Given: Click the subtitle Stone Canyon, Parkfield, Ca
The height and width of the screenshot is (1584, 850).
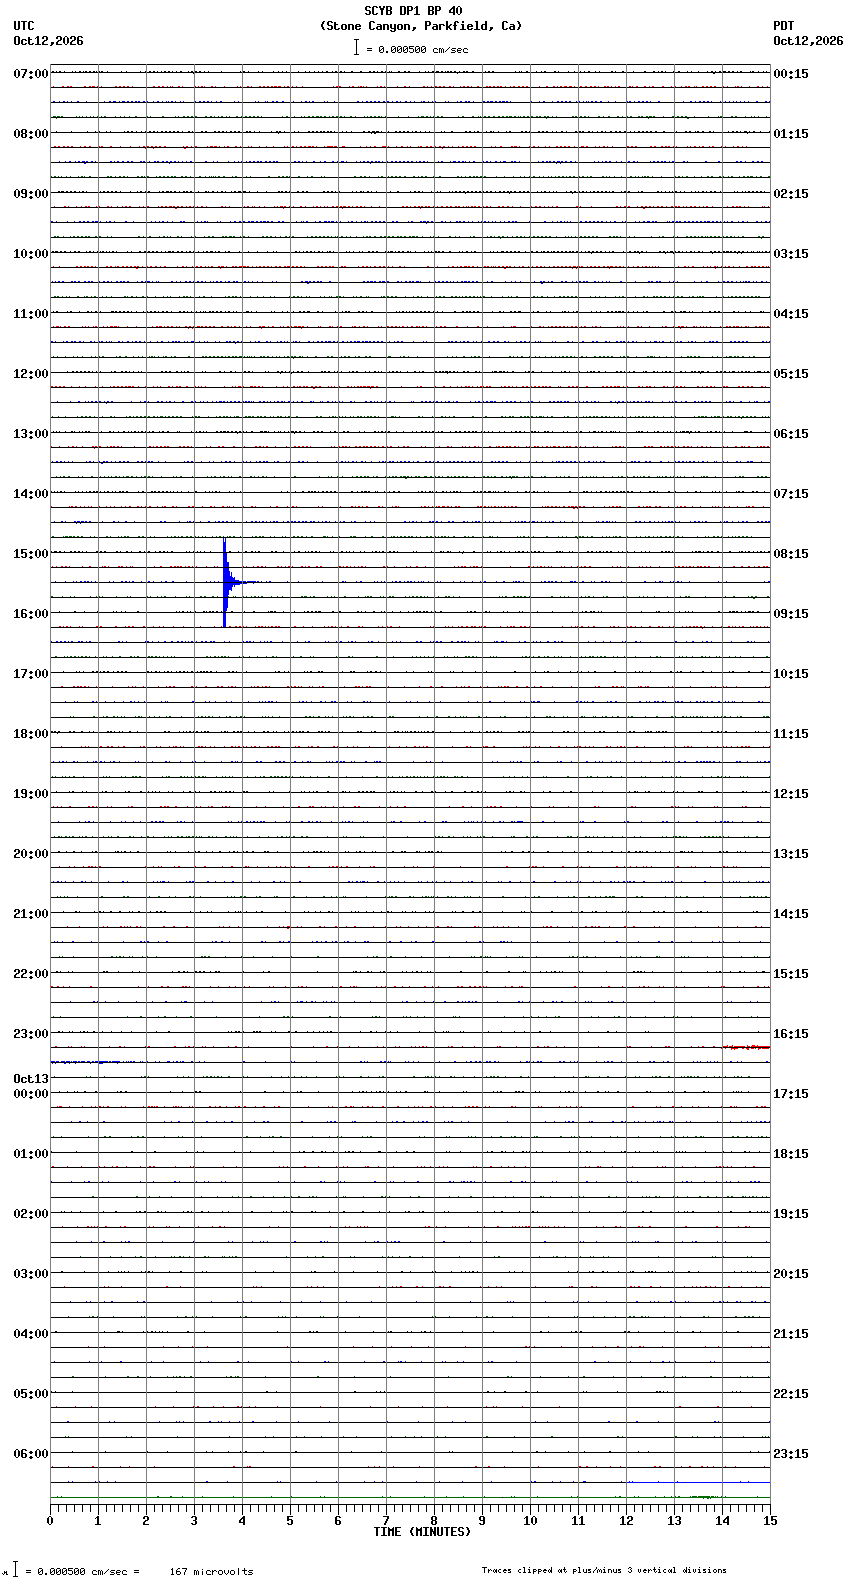Looking at the screenshot, I should coord(420,26).
